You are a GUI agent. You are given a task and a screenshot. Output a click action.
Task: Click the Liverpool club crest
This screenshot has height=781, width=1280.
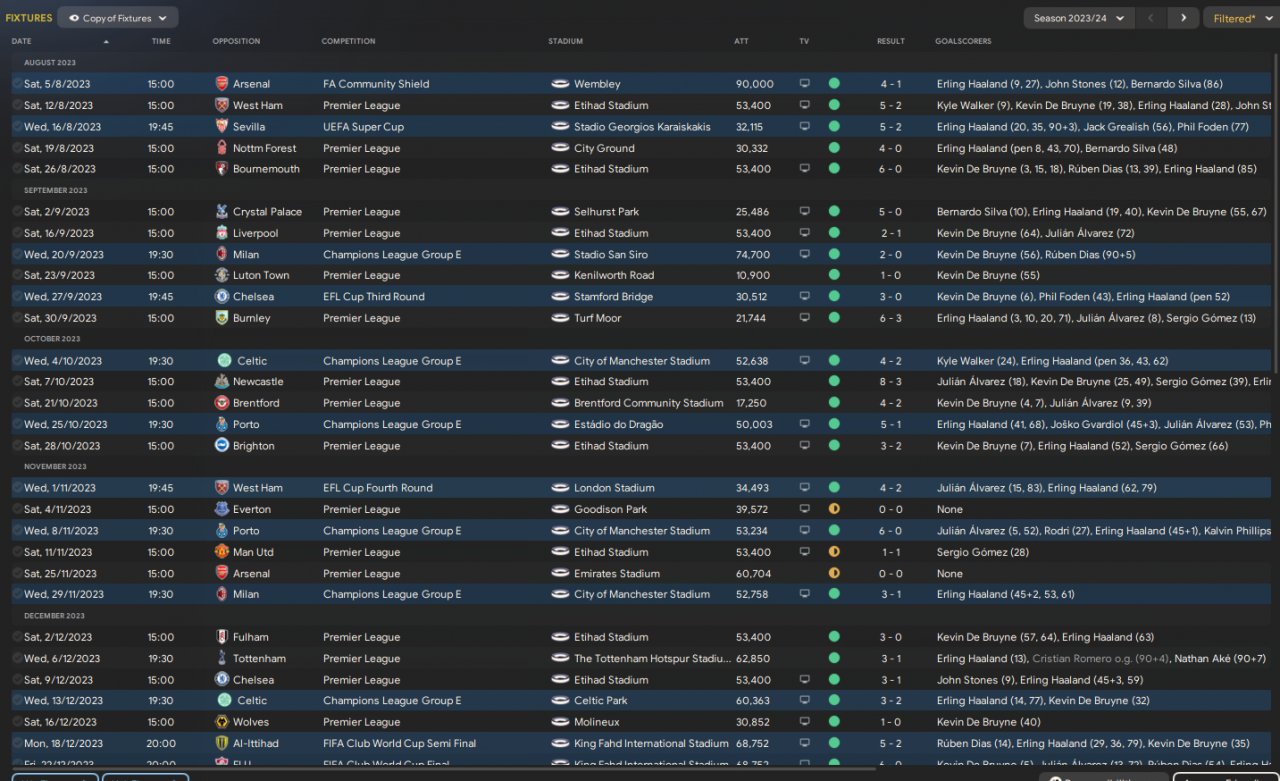coord(222,233)
